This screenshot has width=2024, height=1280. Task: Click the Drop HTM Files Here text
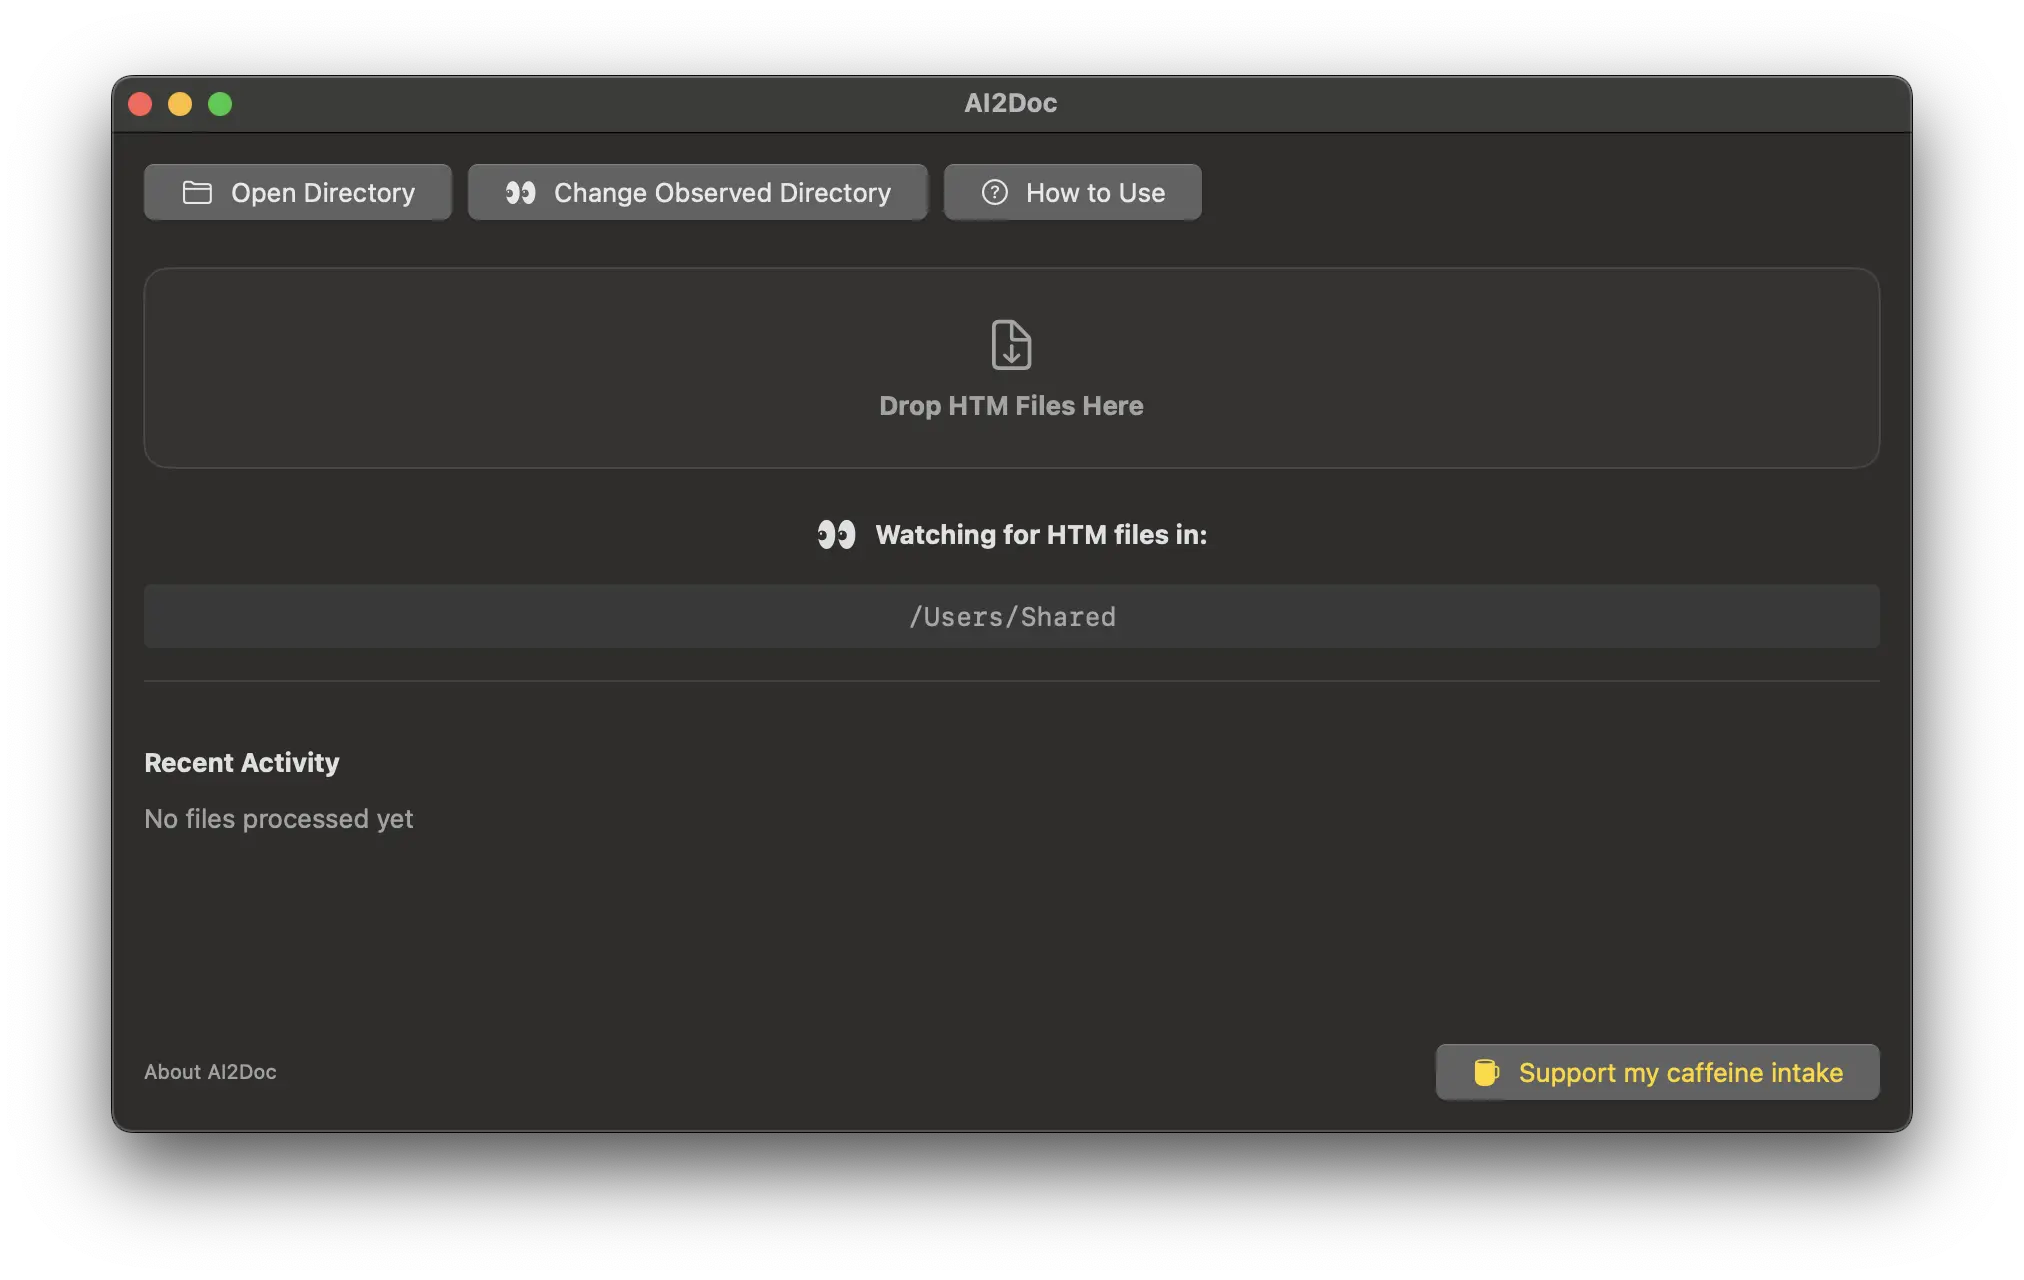(1011, 406)
